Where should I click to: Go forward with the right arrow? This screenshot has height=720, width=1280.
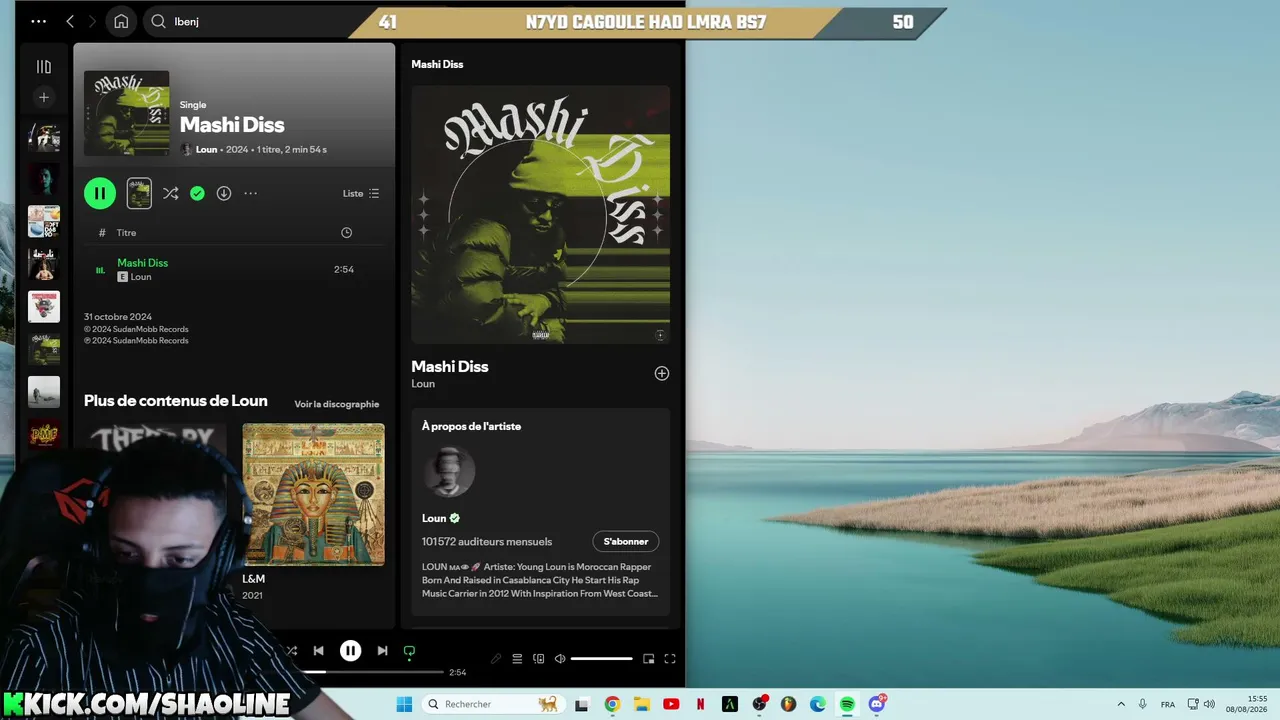(92, 21)
